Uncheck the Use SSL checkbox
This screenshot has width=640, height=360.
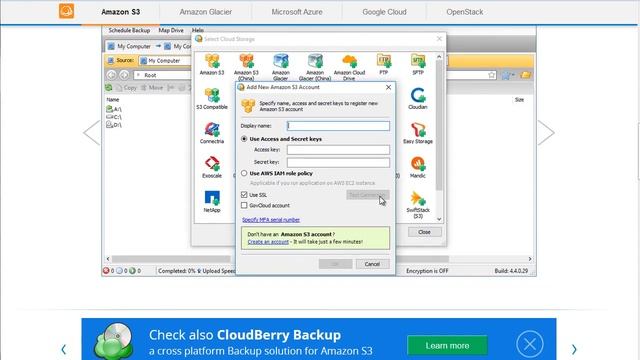244,195
